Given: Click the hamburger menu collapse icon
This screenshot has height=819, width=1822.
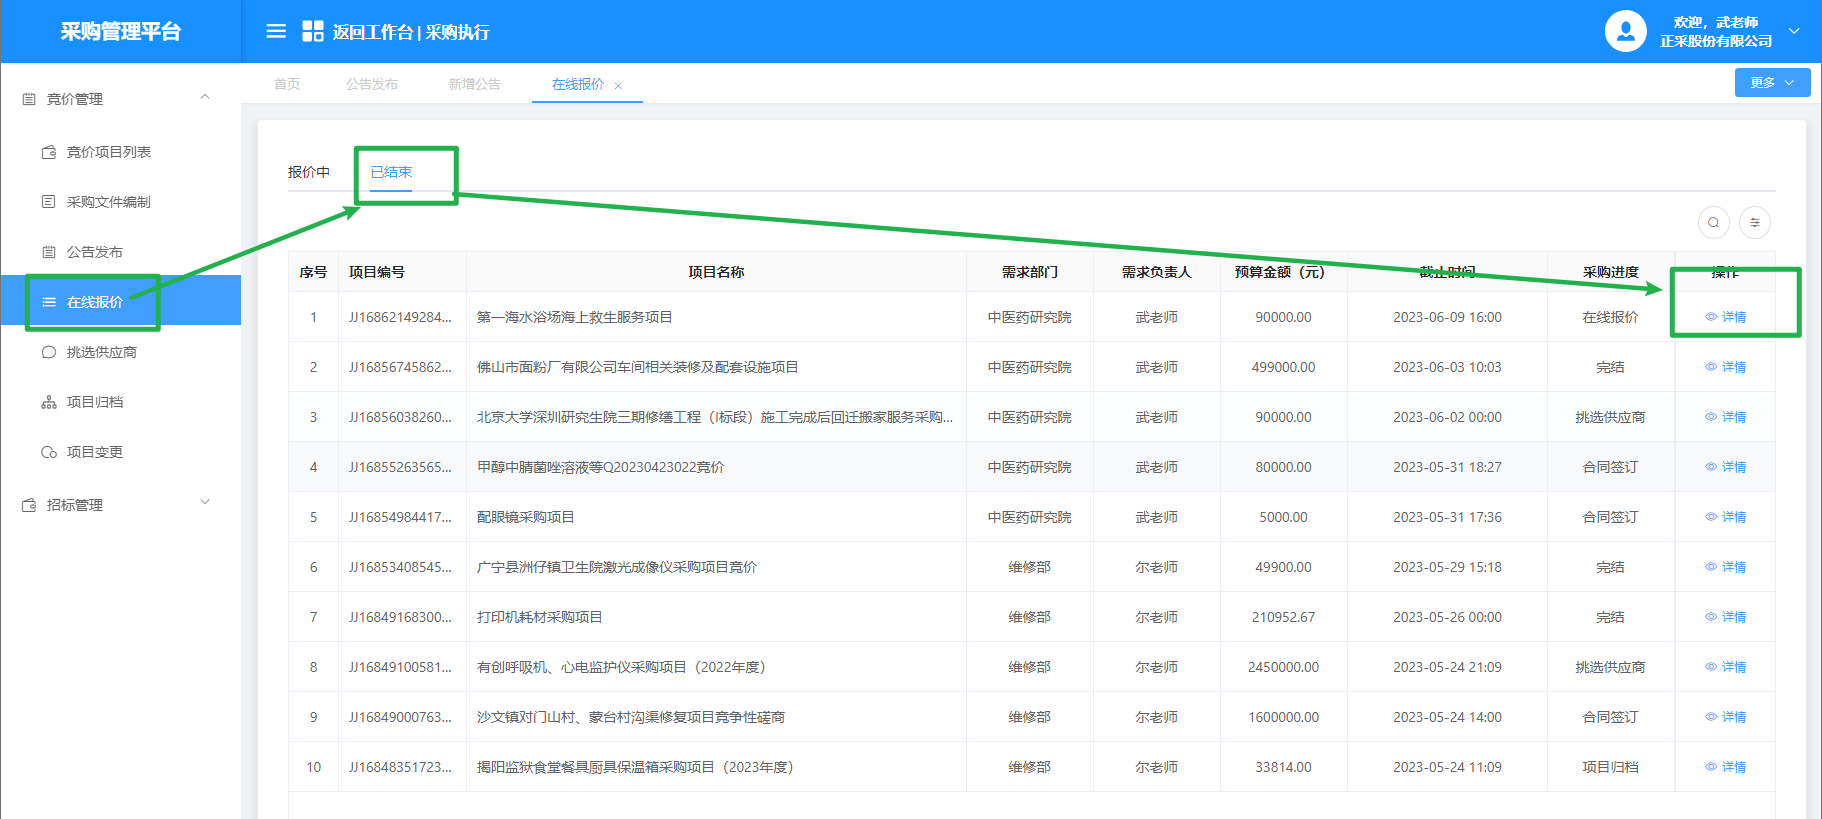Looking at the screenshot, I should pyautogui.click(x=276, y=31).
